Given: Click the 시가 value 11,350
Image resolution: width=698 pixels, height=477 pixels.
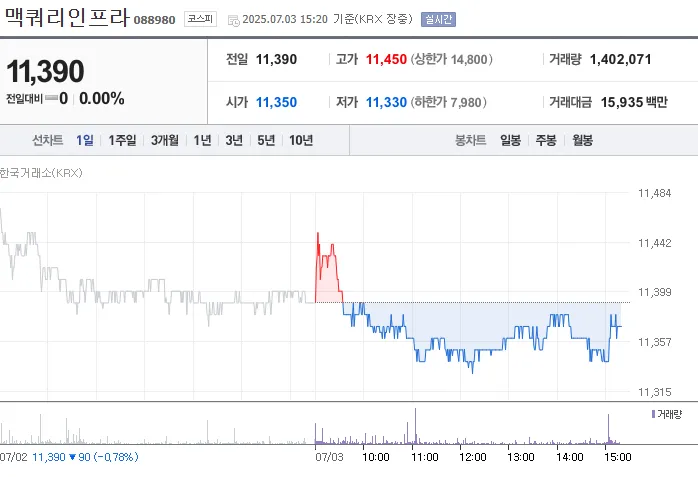Looking at the screenshot, I should 276,102.
